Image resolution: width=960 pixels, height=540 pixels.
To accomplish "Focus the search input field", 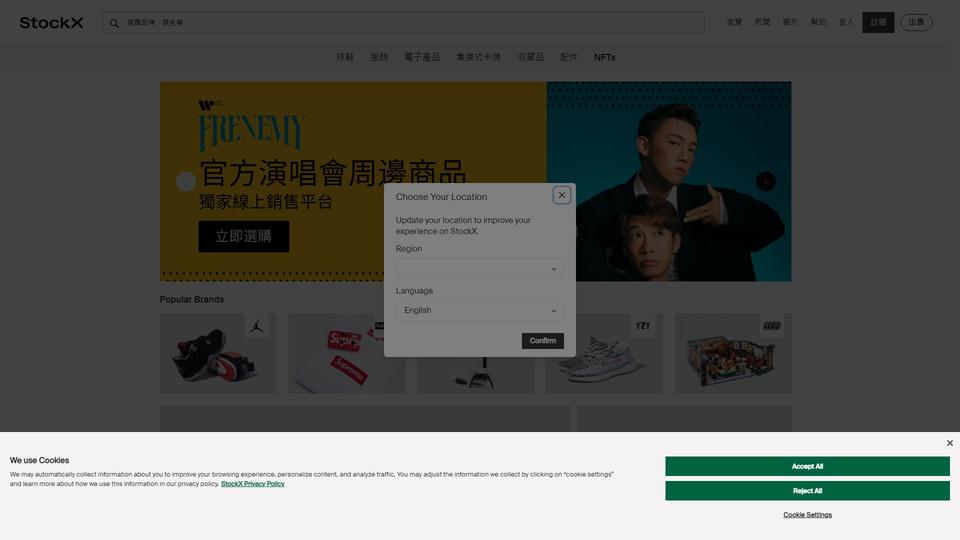I will [x=403, y=23].
